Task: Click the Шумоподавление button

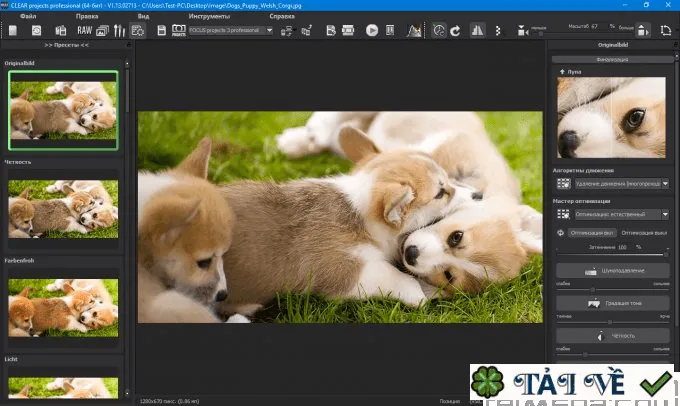Action: coord(613,271)
